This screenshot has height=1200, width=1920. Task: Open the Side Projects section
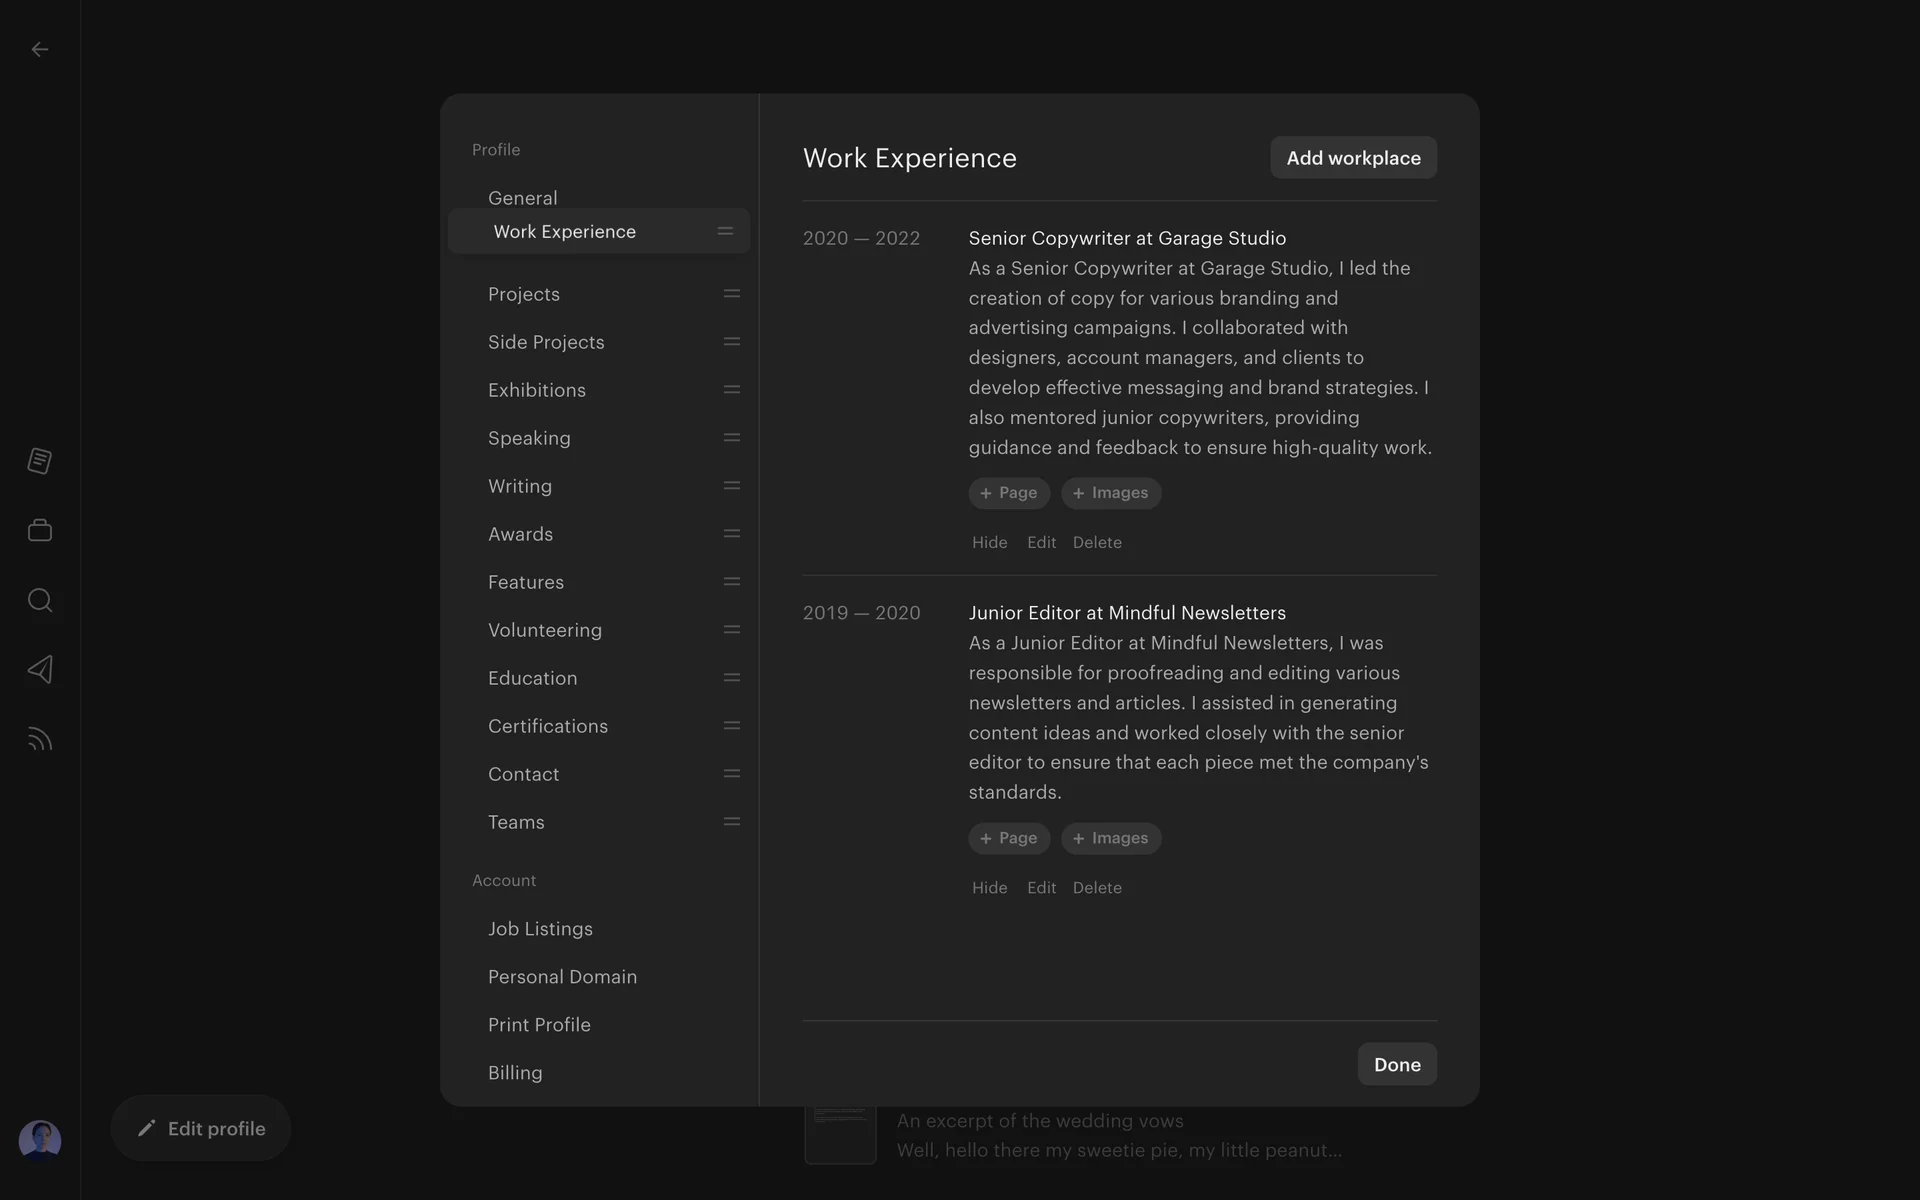click(546, 342)
